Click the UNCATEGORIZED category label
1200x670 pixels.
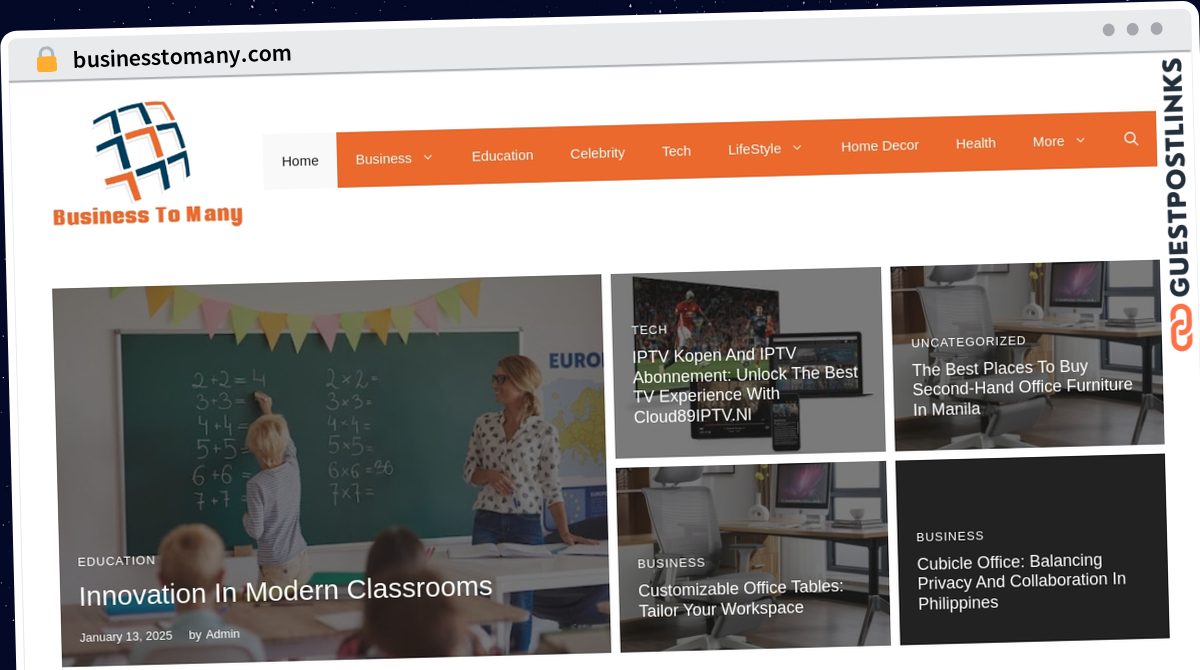(x=968, y=341)
